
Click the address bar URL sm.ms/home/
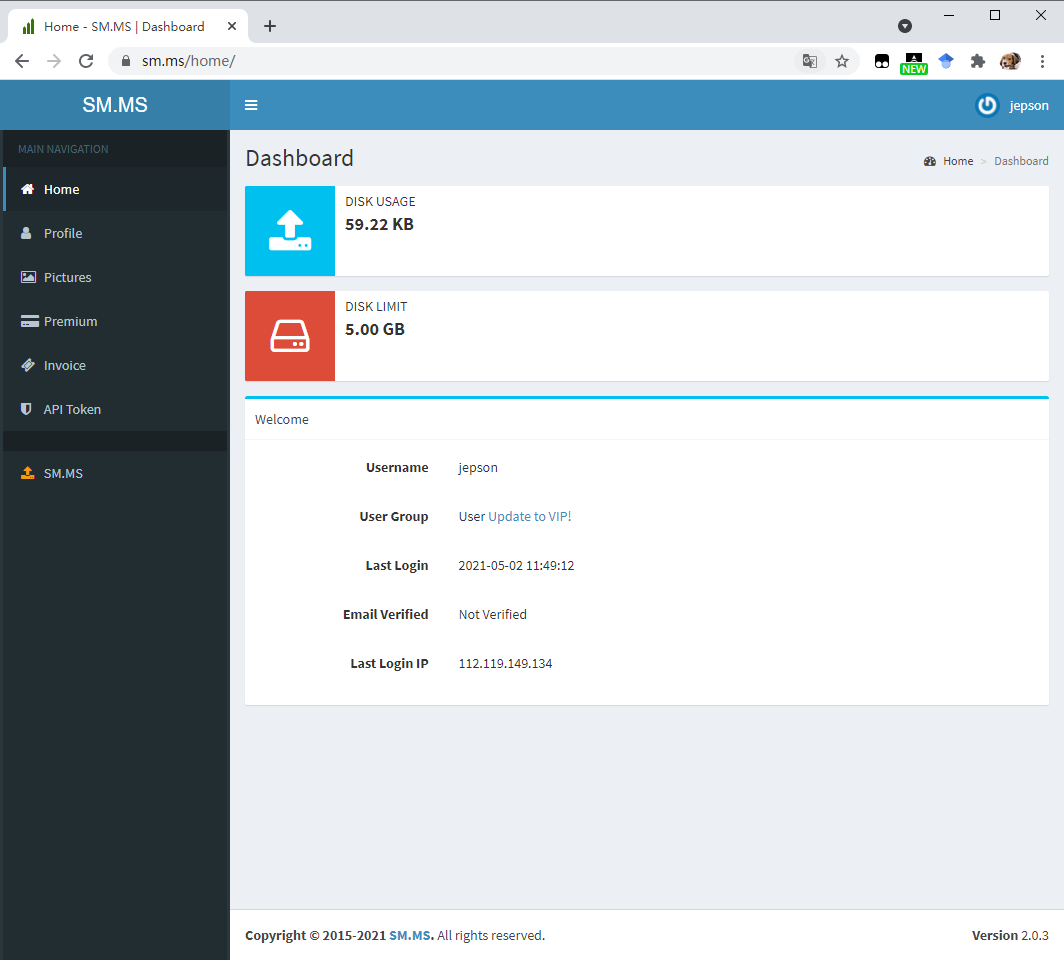pyautogui.click(x=188, y=61)
